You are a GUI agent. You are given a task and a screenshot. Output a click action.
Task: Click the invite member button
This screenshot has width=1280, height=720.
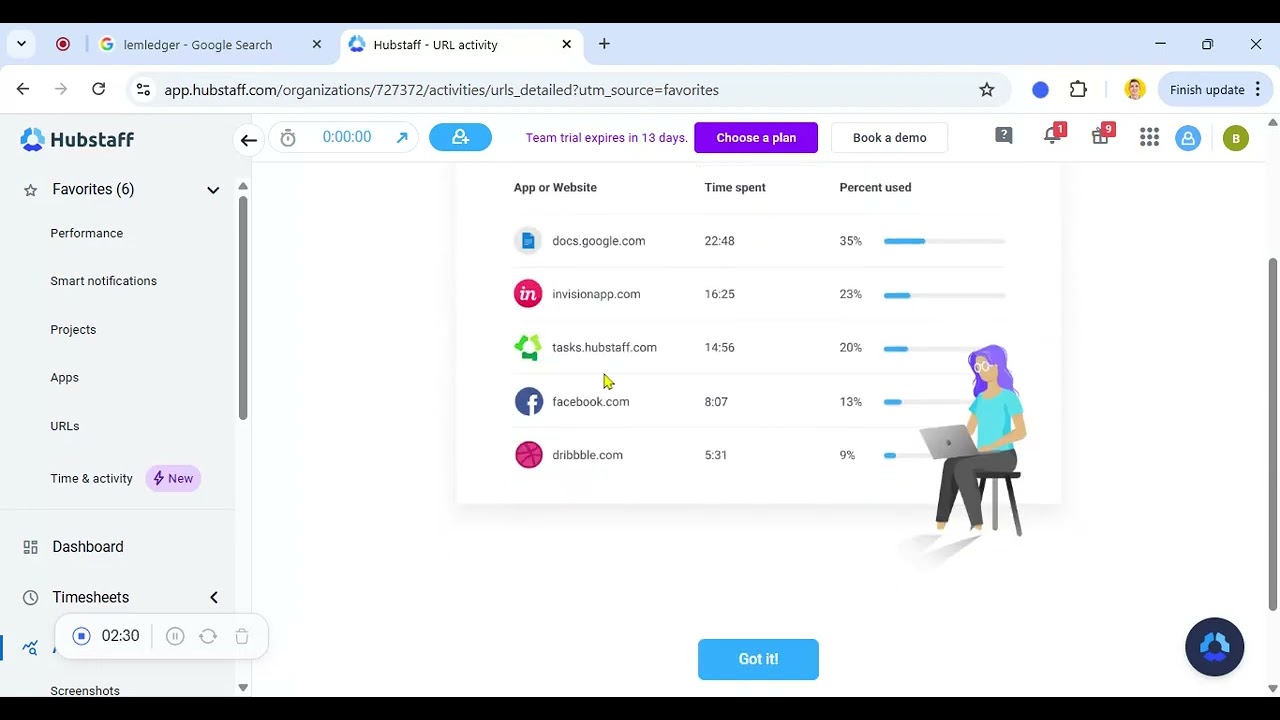[x=460, y=137]
